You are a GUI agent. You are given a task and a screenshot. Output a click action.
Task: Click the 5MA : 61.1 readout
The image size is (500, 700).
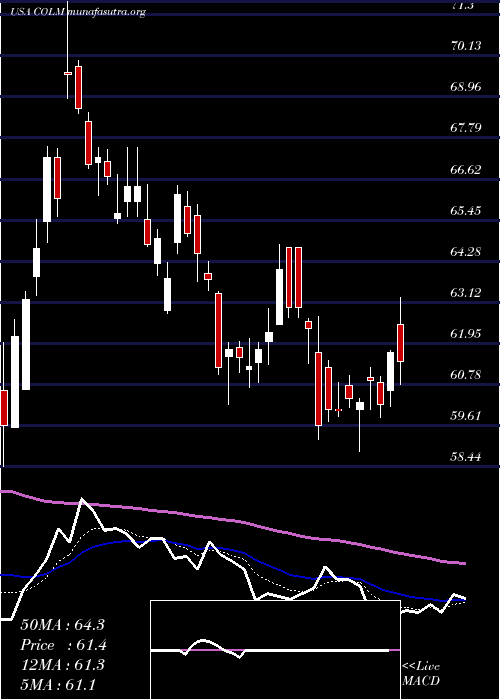point(58,684)
